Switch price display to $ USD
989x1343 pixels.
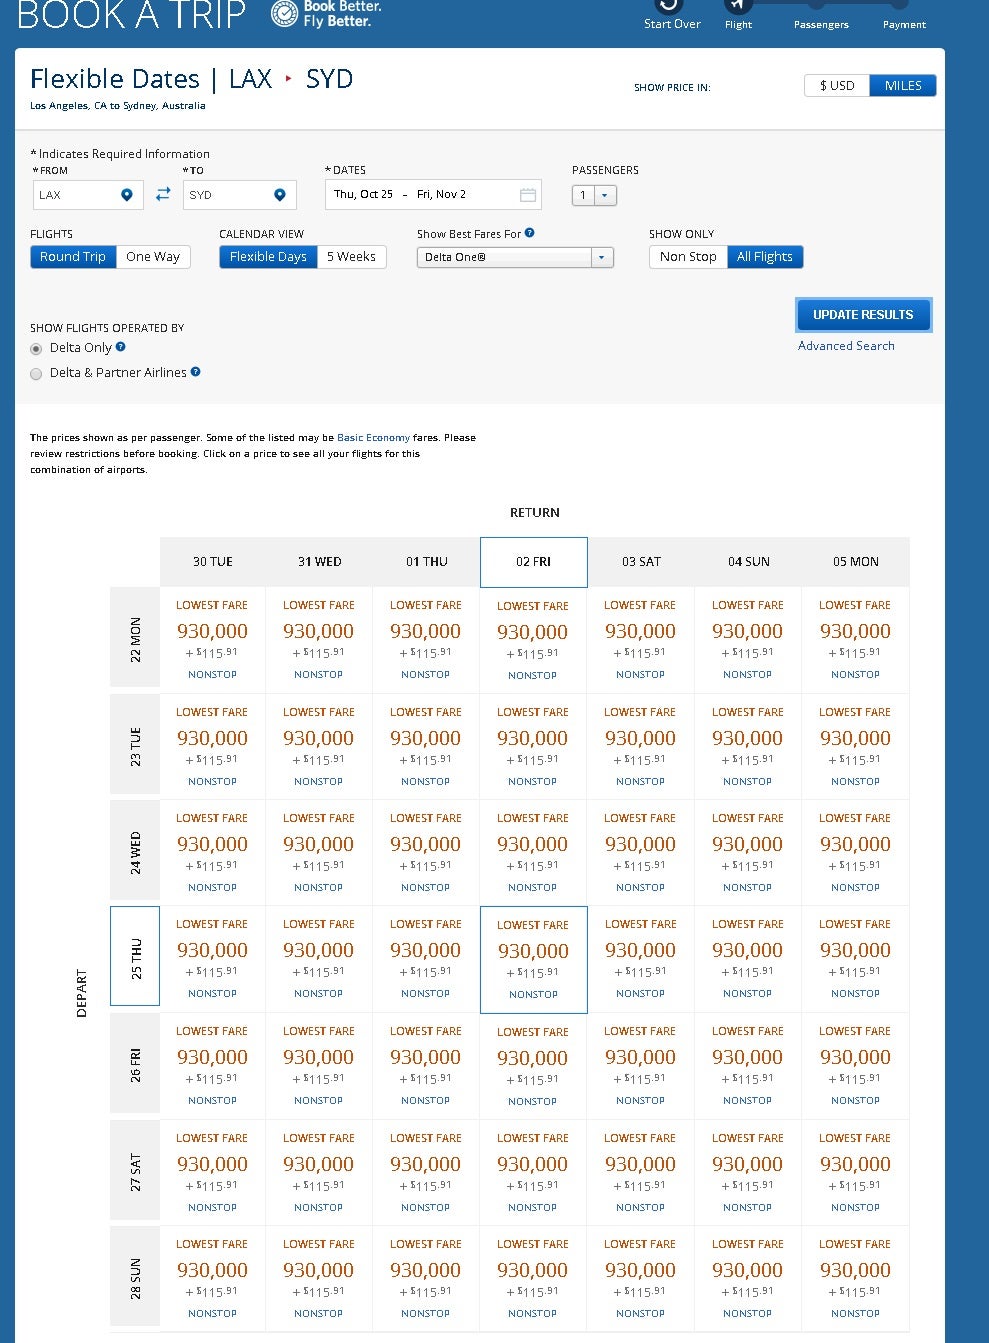[837, 86]
